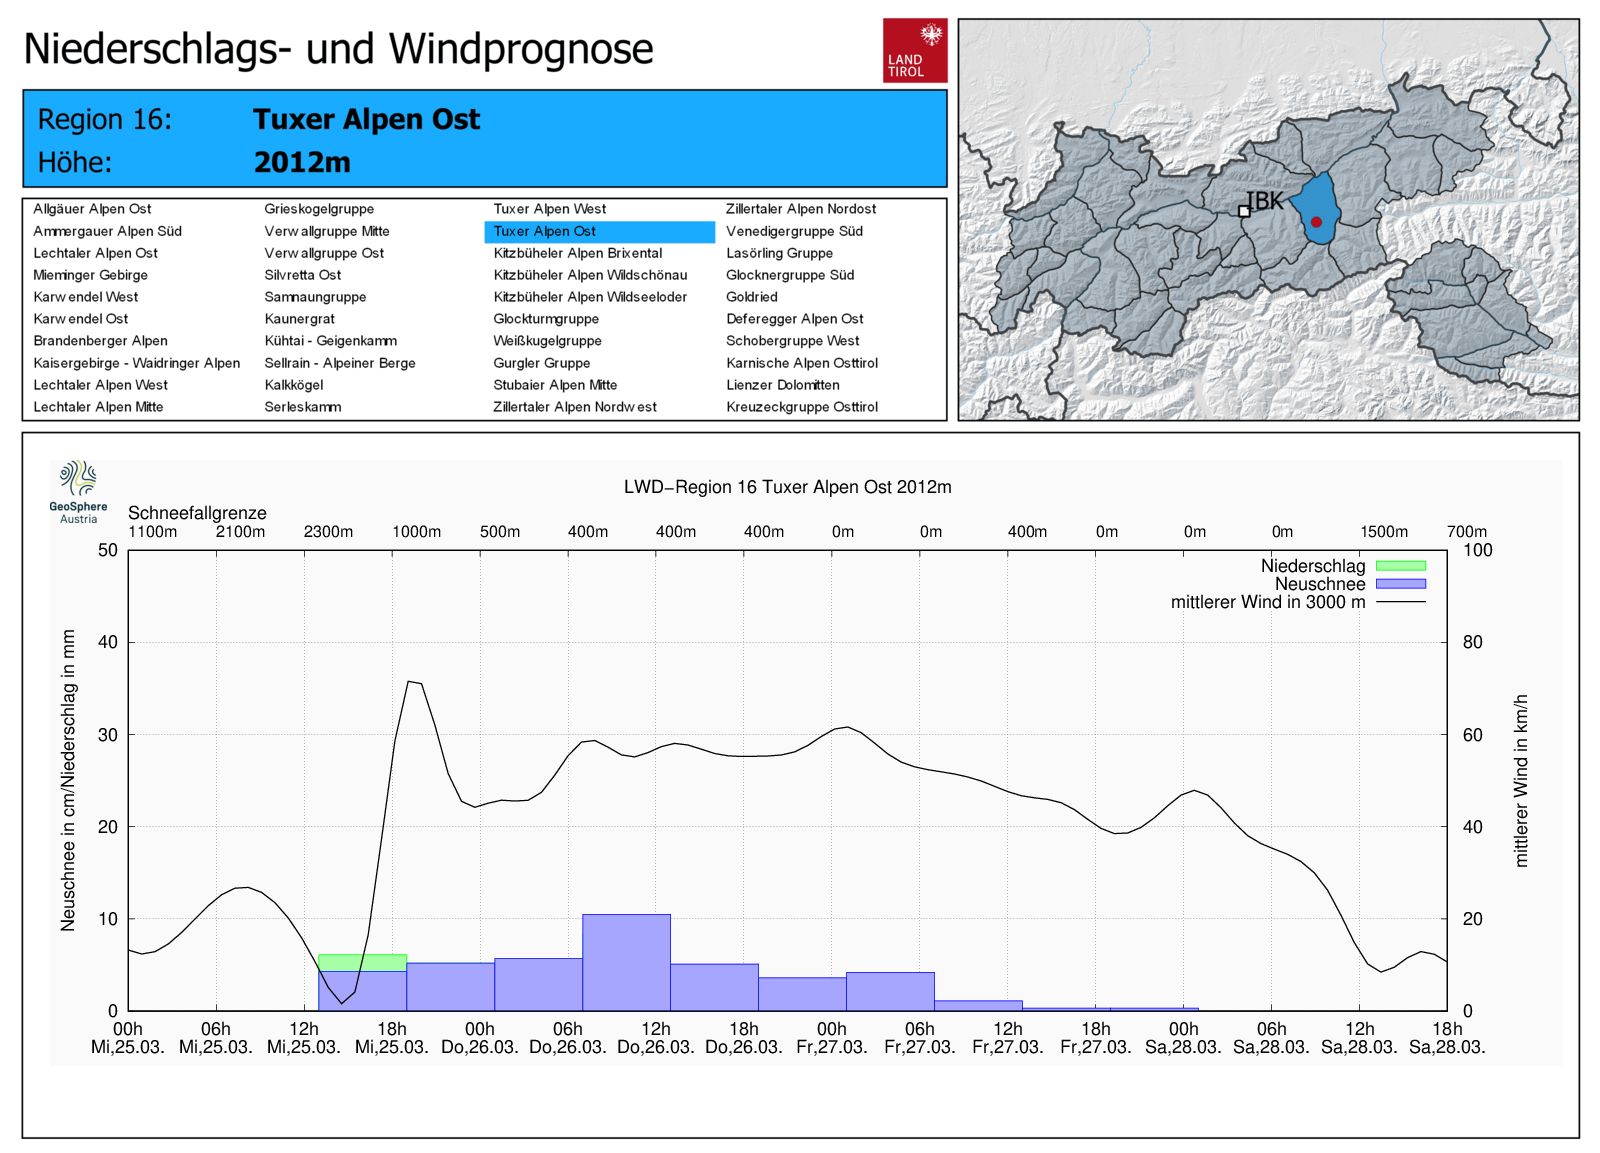Select Gurgler Gruppe region

542,363
